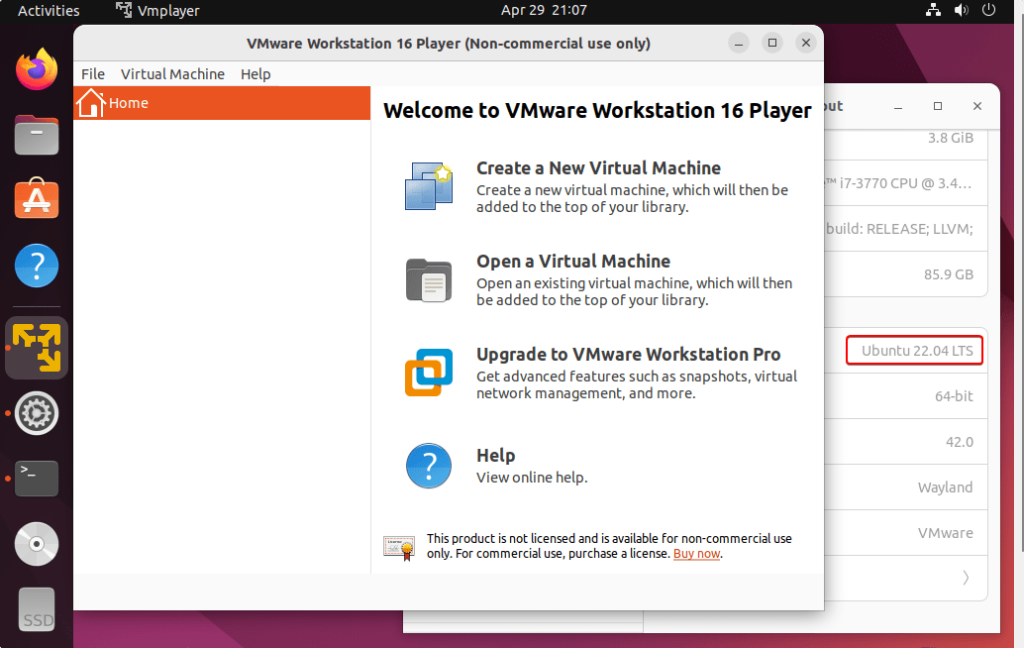Screen dimensions: 1024x648
Task: Click the license notice icon at window bottom
Action: coord(400,545)
